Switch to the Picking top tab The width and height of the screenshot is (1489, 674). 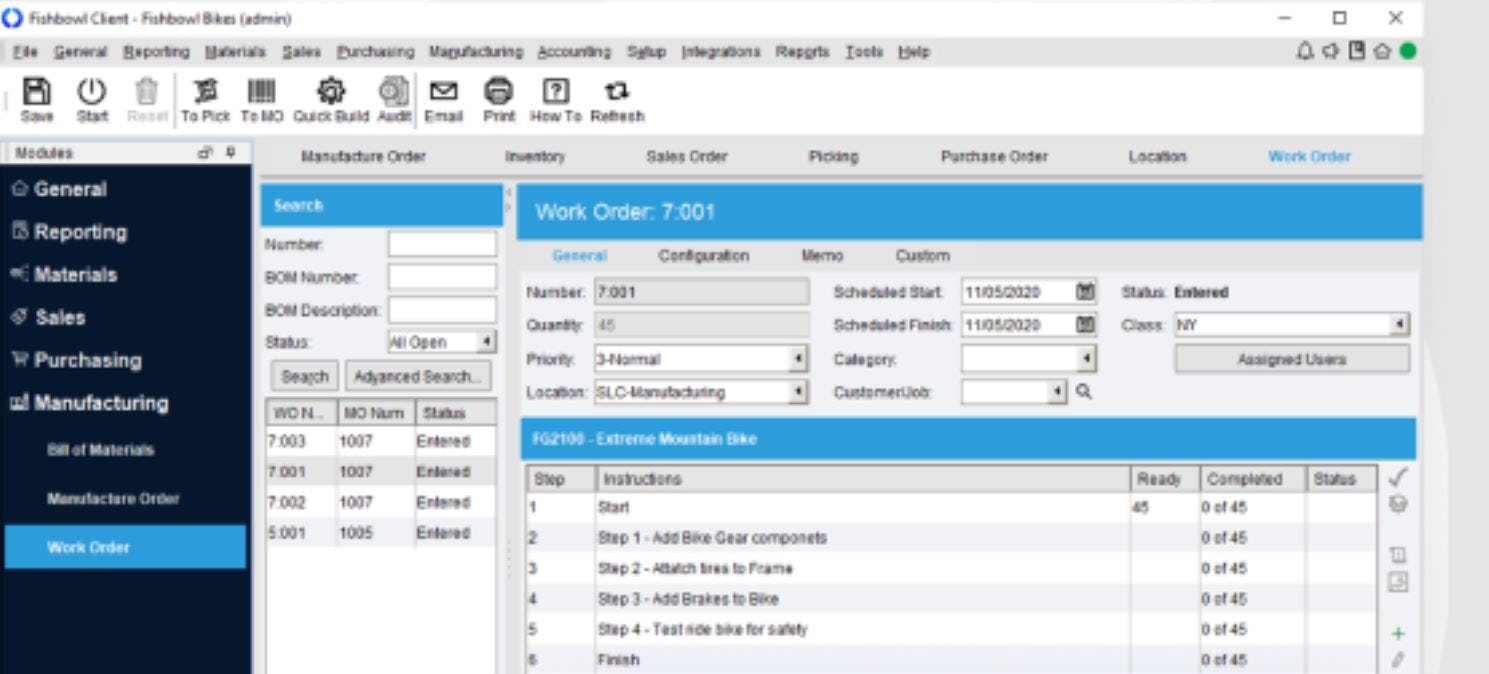[833, 157]
